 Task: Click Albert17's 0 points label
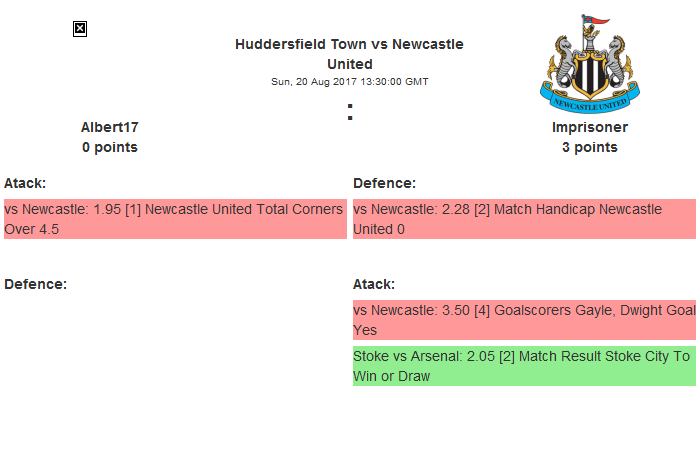(110, 147)
